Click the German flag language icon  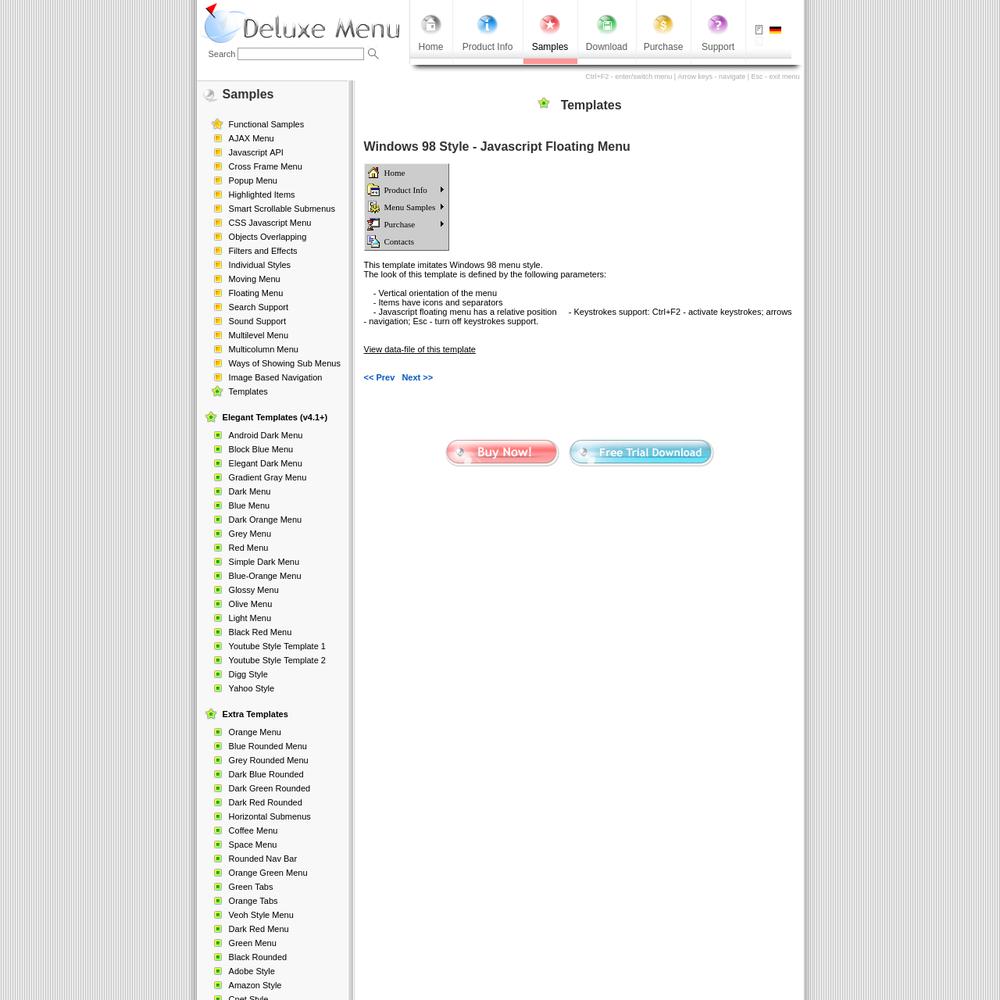pyautogui.click(x=776, y=30)
